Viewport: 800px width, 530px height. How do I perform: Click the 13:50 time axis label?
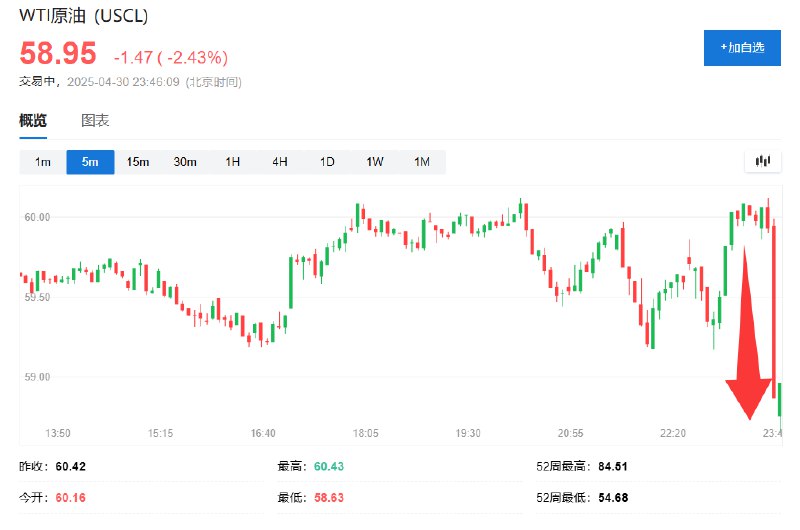pos(58,433)
